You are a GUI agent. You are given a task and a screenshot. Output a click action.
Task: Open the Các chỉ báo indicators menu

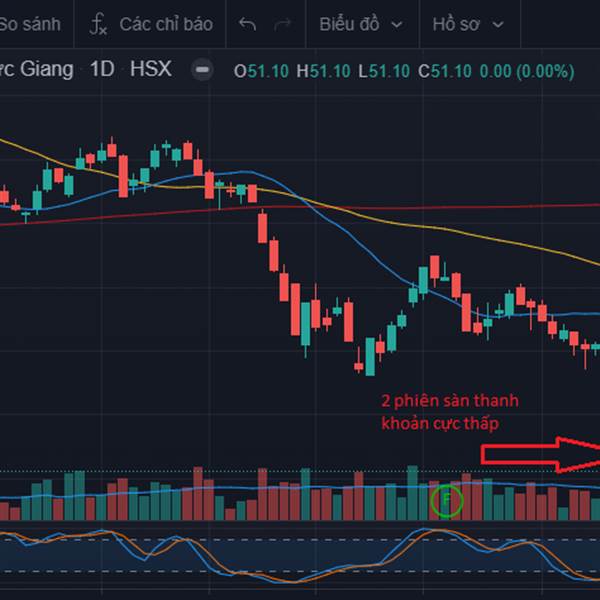(166, 24)
